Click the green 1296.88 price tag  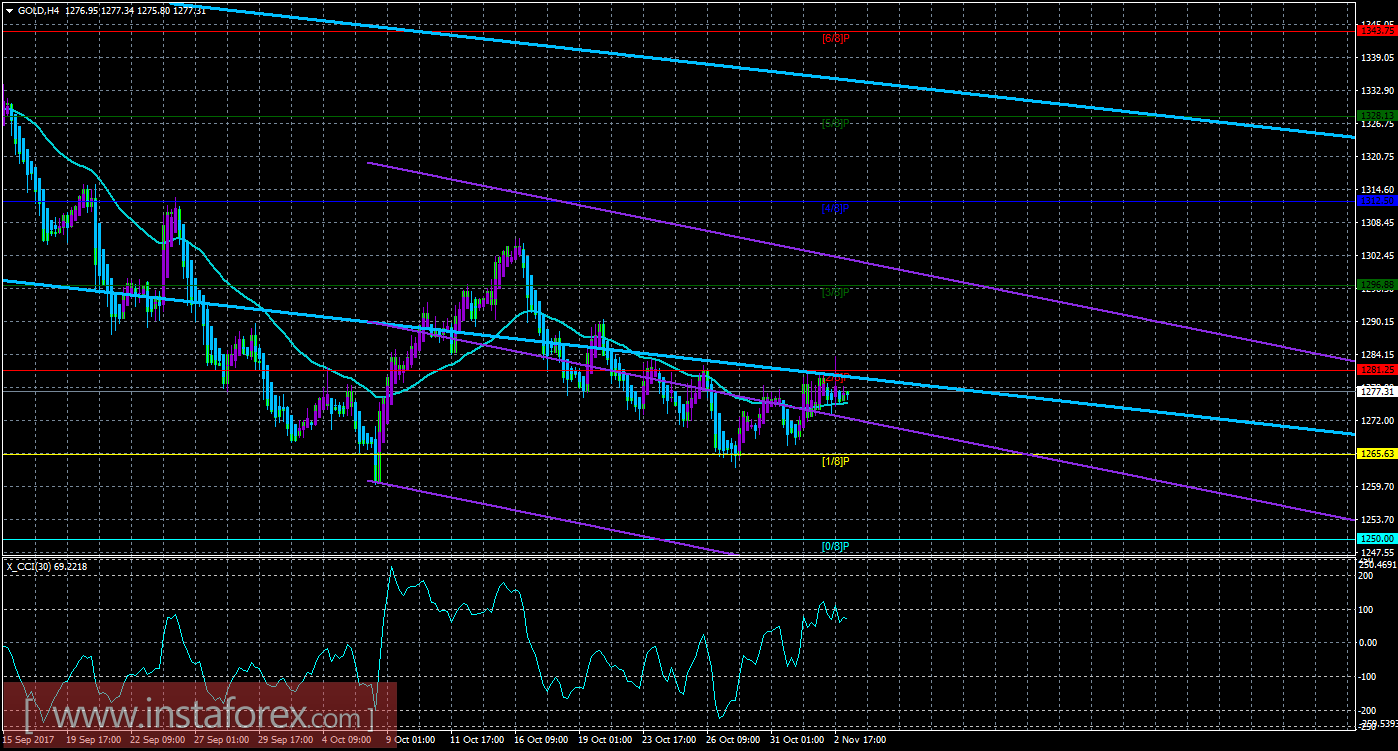(1376, 285)
